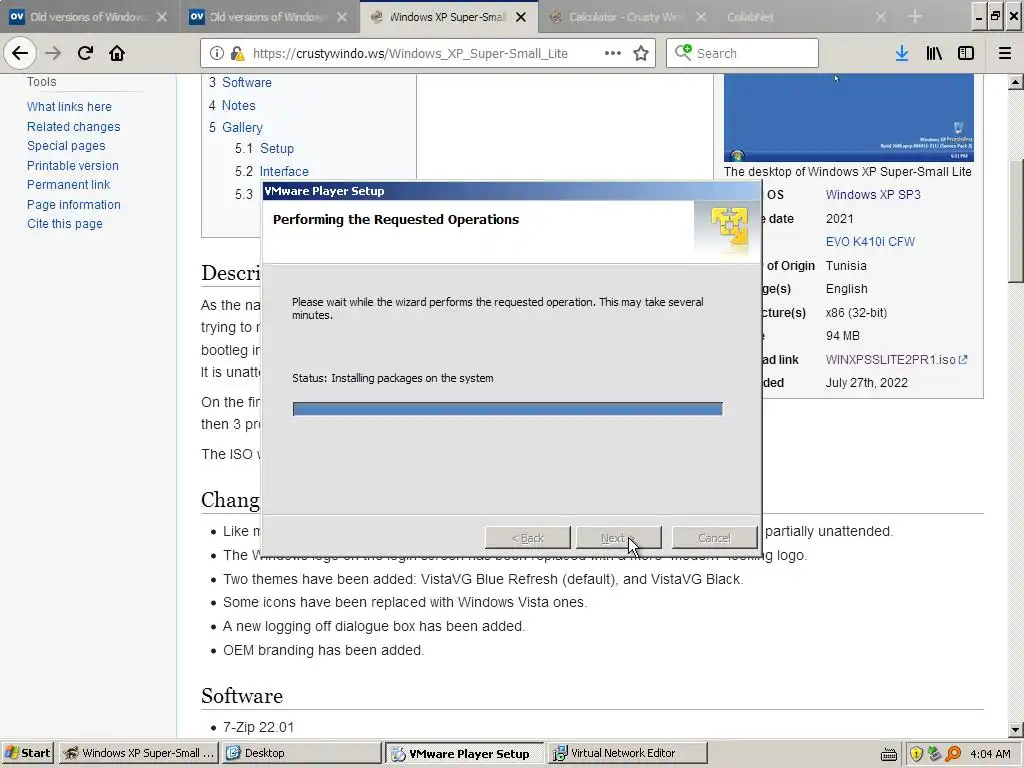
Task: Click the security shield tray icon
Action: click(916, 754)
